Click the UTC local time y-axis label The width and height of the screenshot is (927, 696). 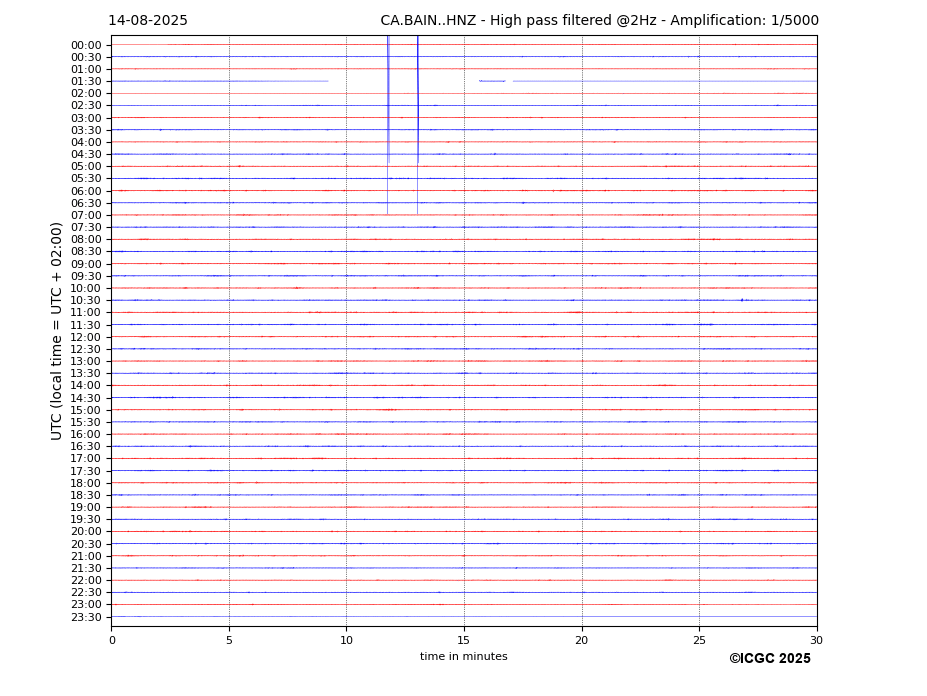point(56,331)
